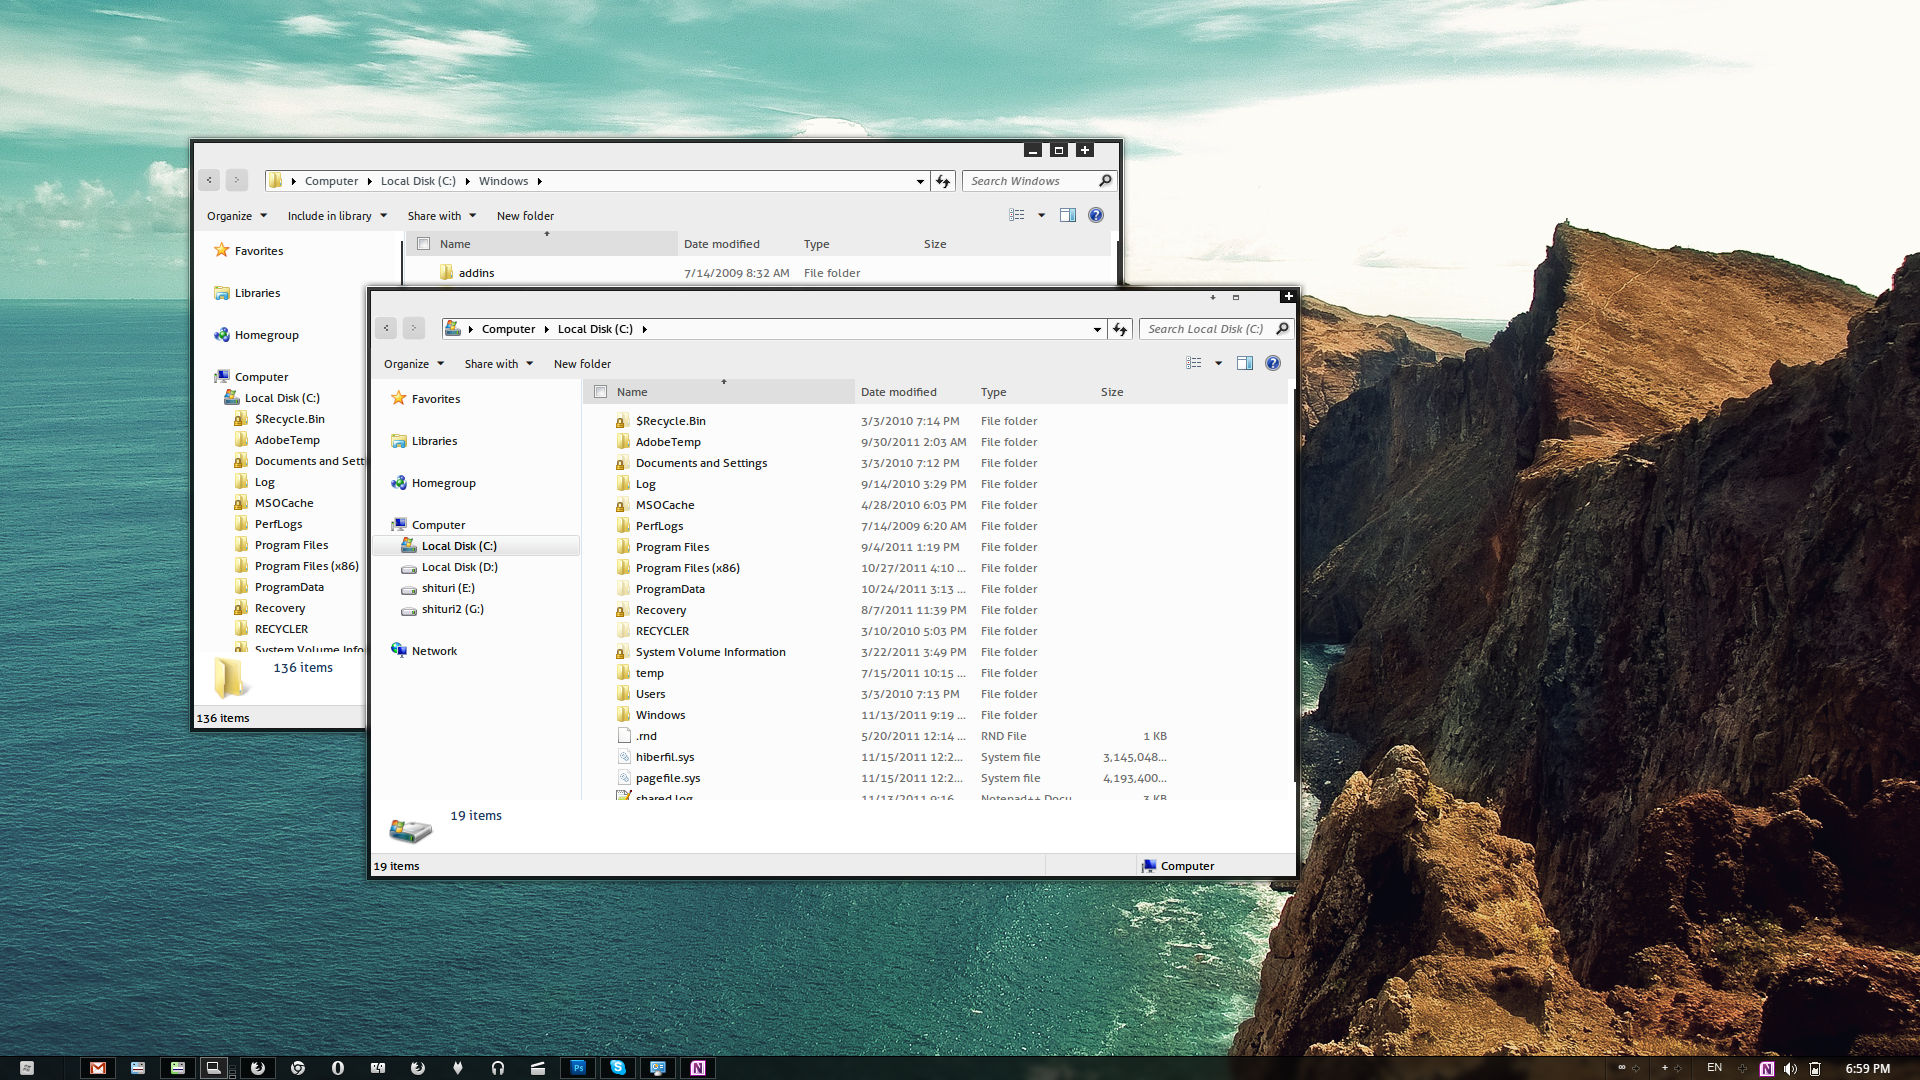Toggle checkbox beside SRecycle.Bin folder
Viewport: 1920px width, 1080px height.
600,421
